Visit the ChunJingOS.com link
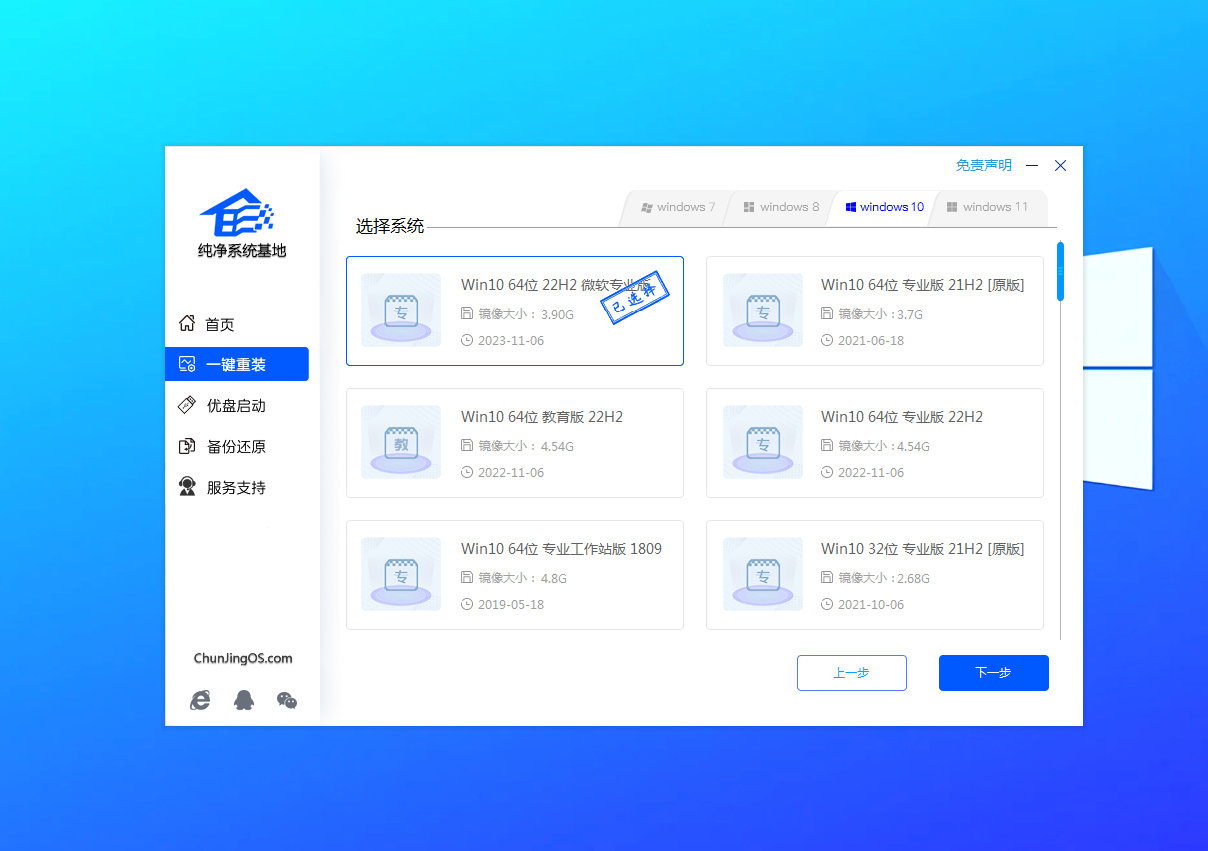 point(243,658)
